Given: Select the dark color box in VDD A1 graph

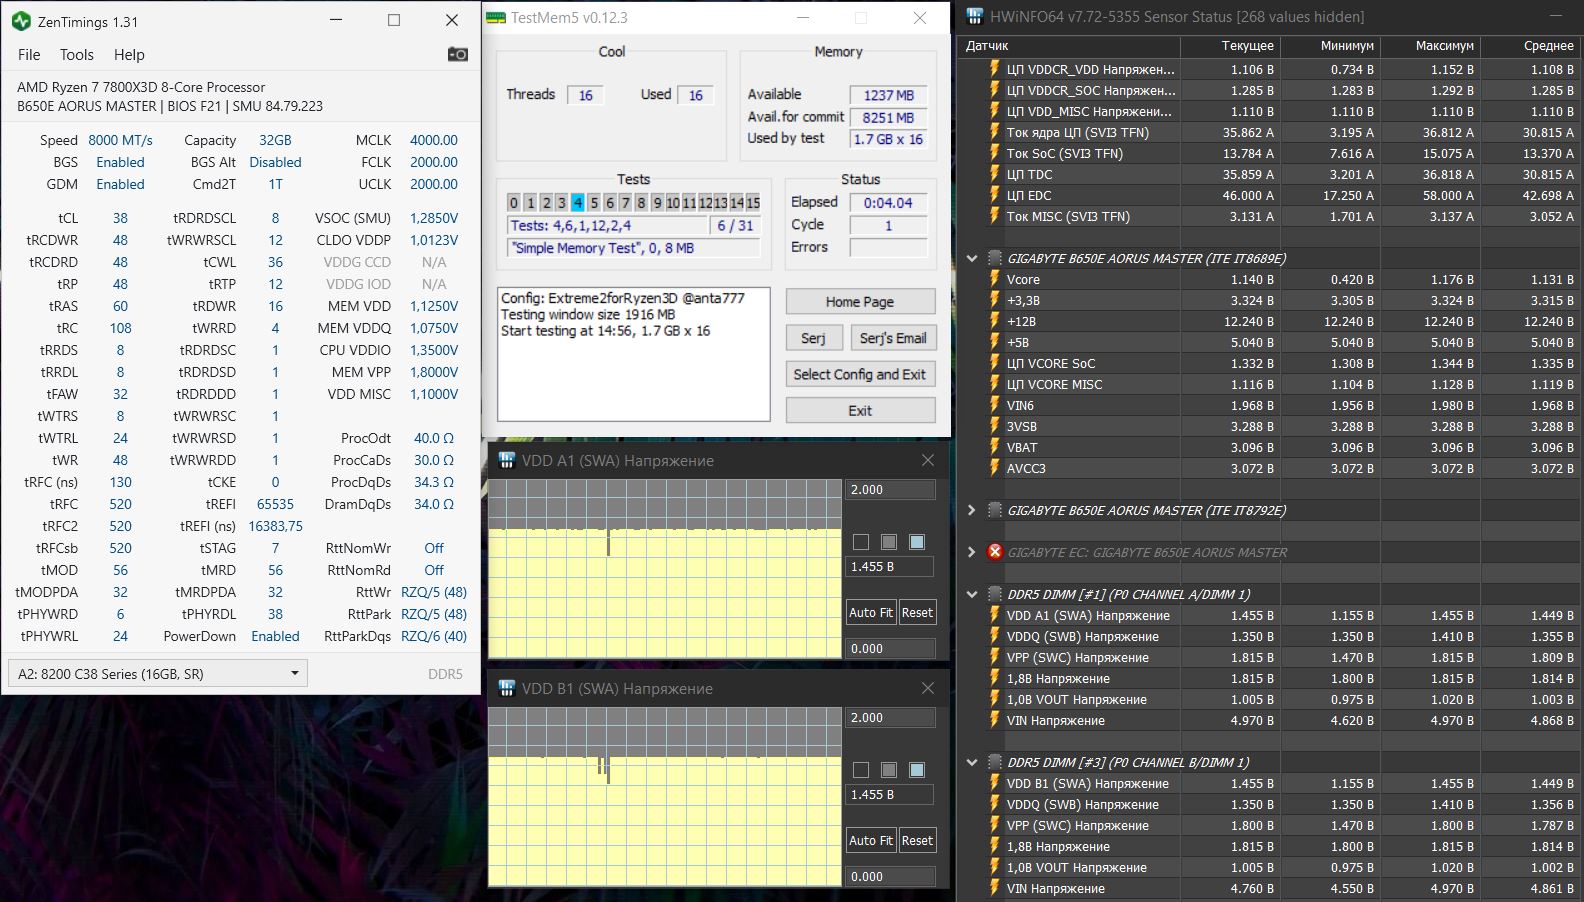Looking at the screenshot, I should point(861,542).
